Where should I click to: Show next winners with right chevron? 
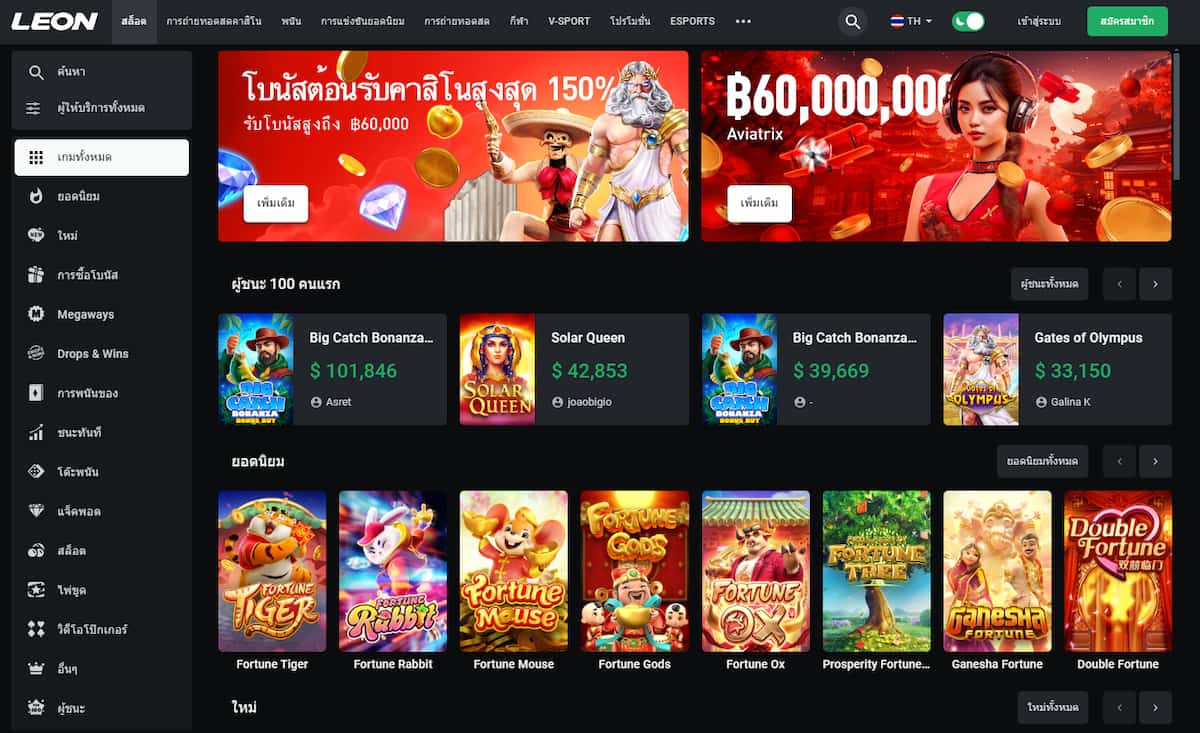click(1155, 284)
